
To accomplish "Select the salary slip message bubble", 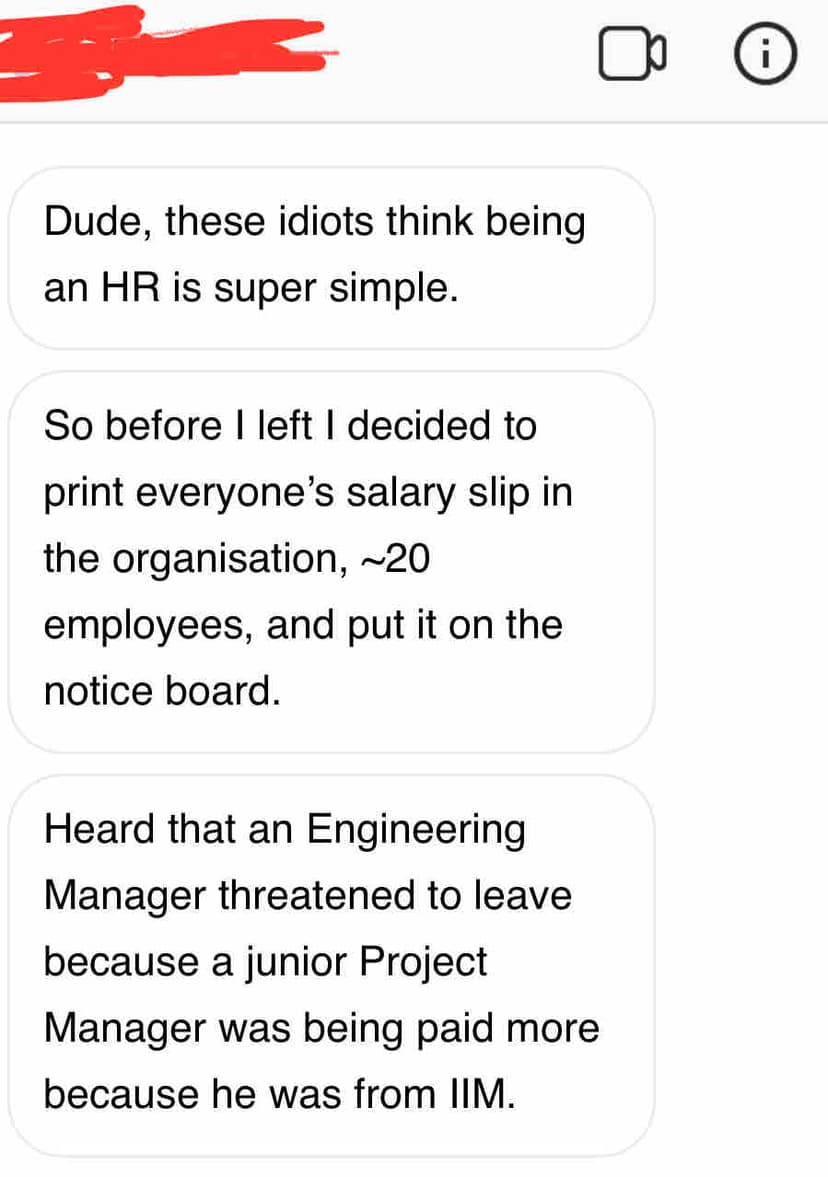I will 330,560.
